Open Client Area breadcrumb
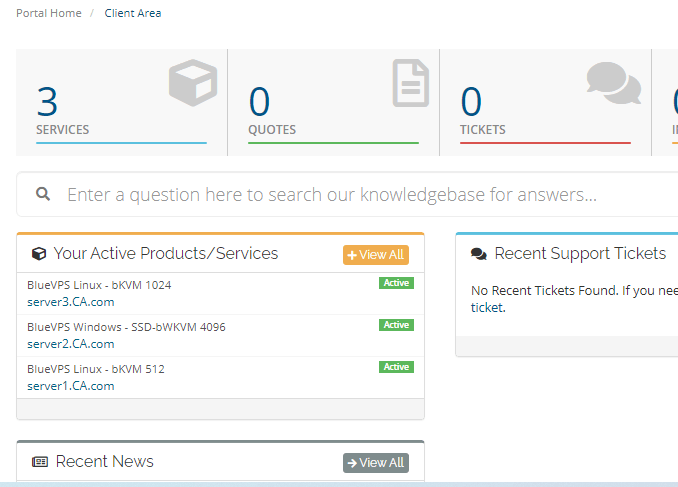Image resolution: width=678 pixels, height=487 pixels. pyautogui.click(x=133, y=13)
